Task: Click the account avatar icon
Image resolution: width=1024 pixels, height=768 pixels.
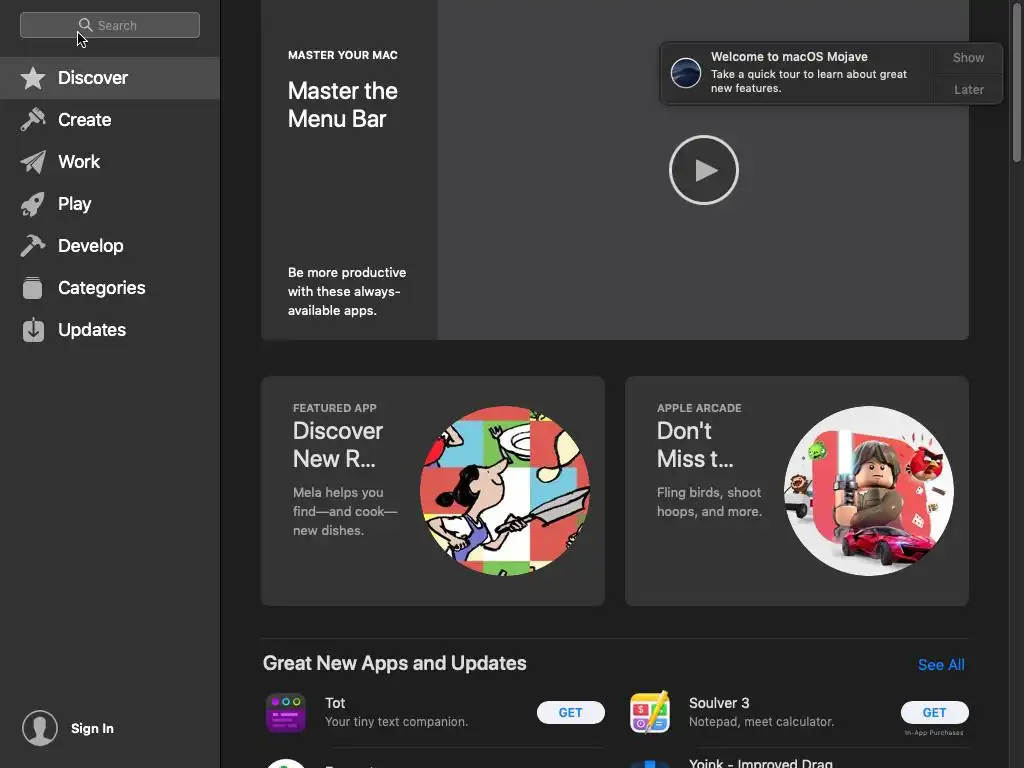Action: (x=40, y=728)
